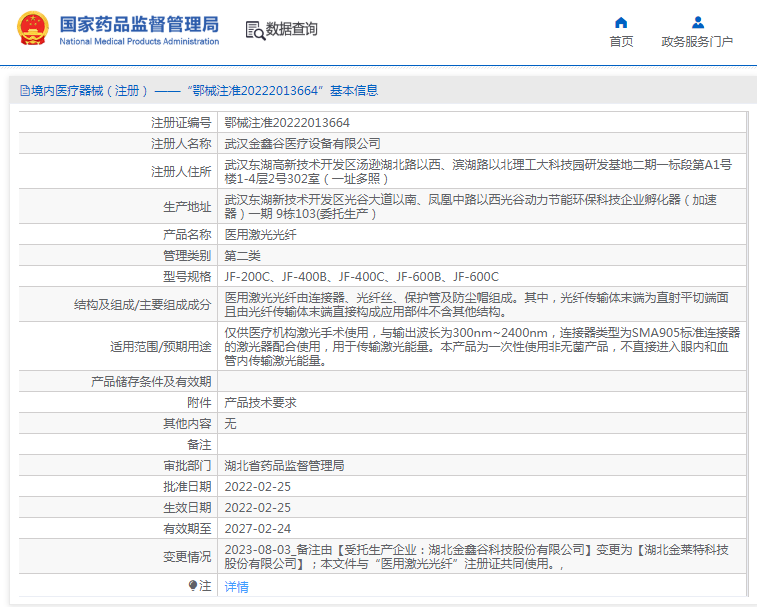
Task: Click the 注册人名称 label
Action: point(181,143)
